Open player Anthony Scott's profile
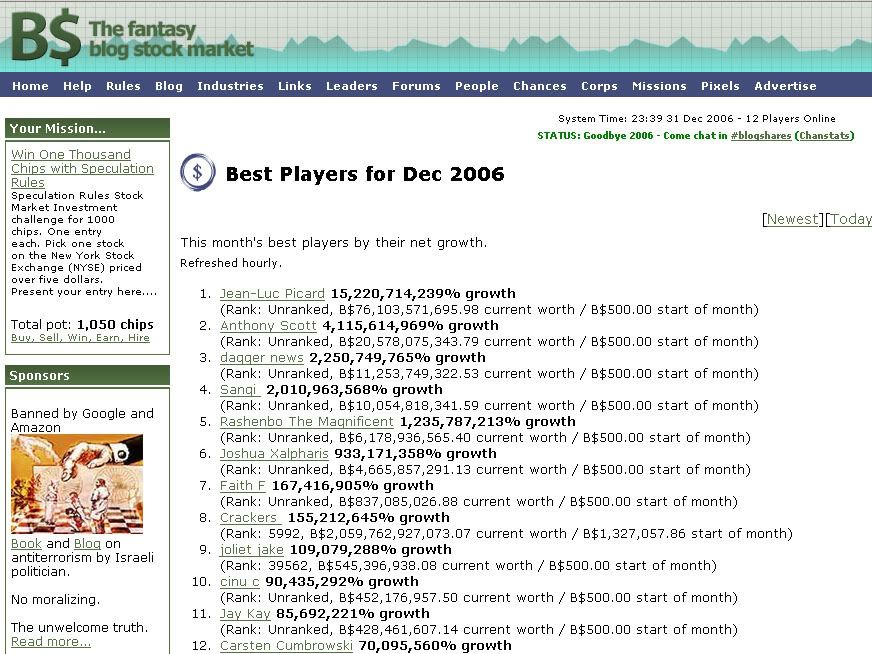872x654 pixels. coord(268,325)
